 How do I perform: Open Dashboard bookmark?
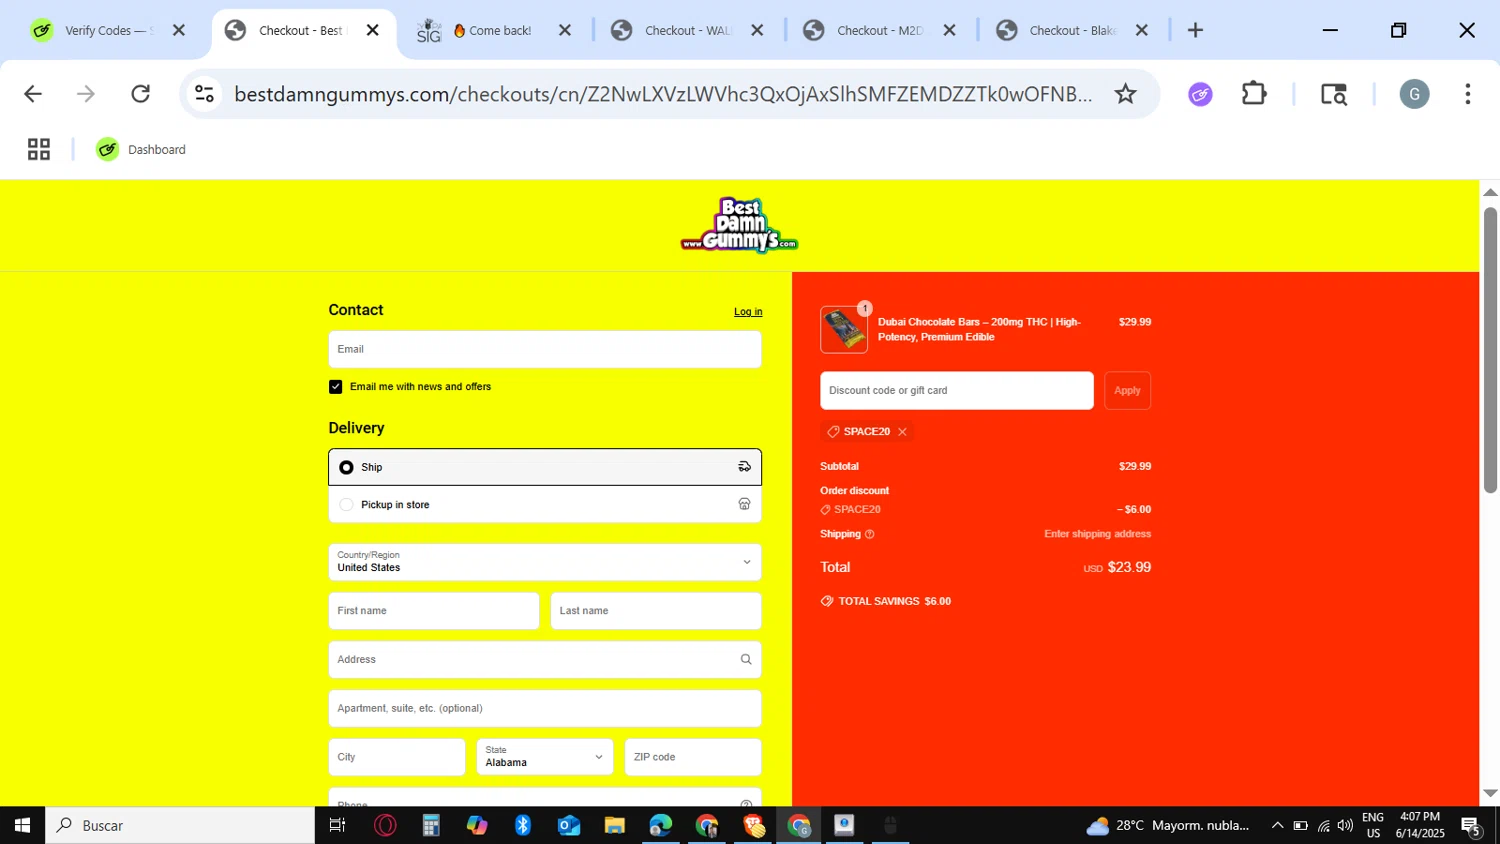[141, 150]
